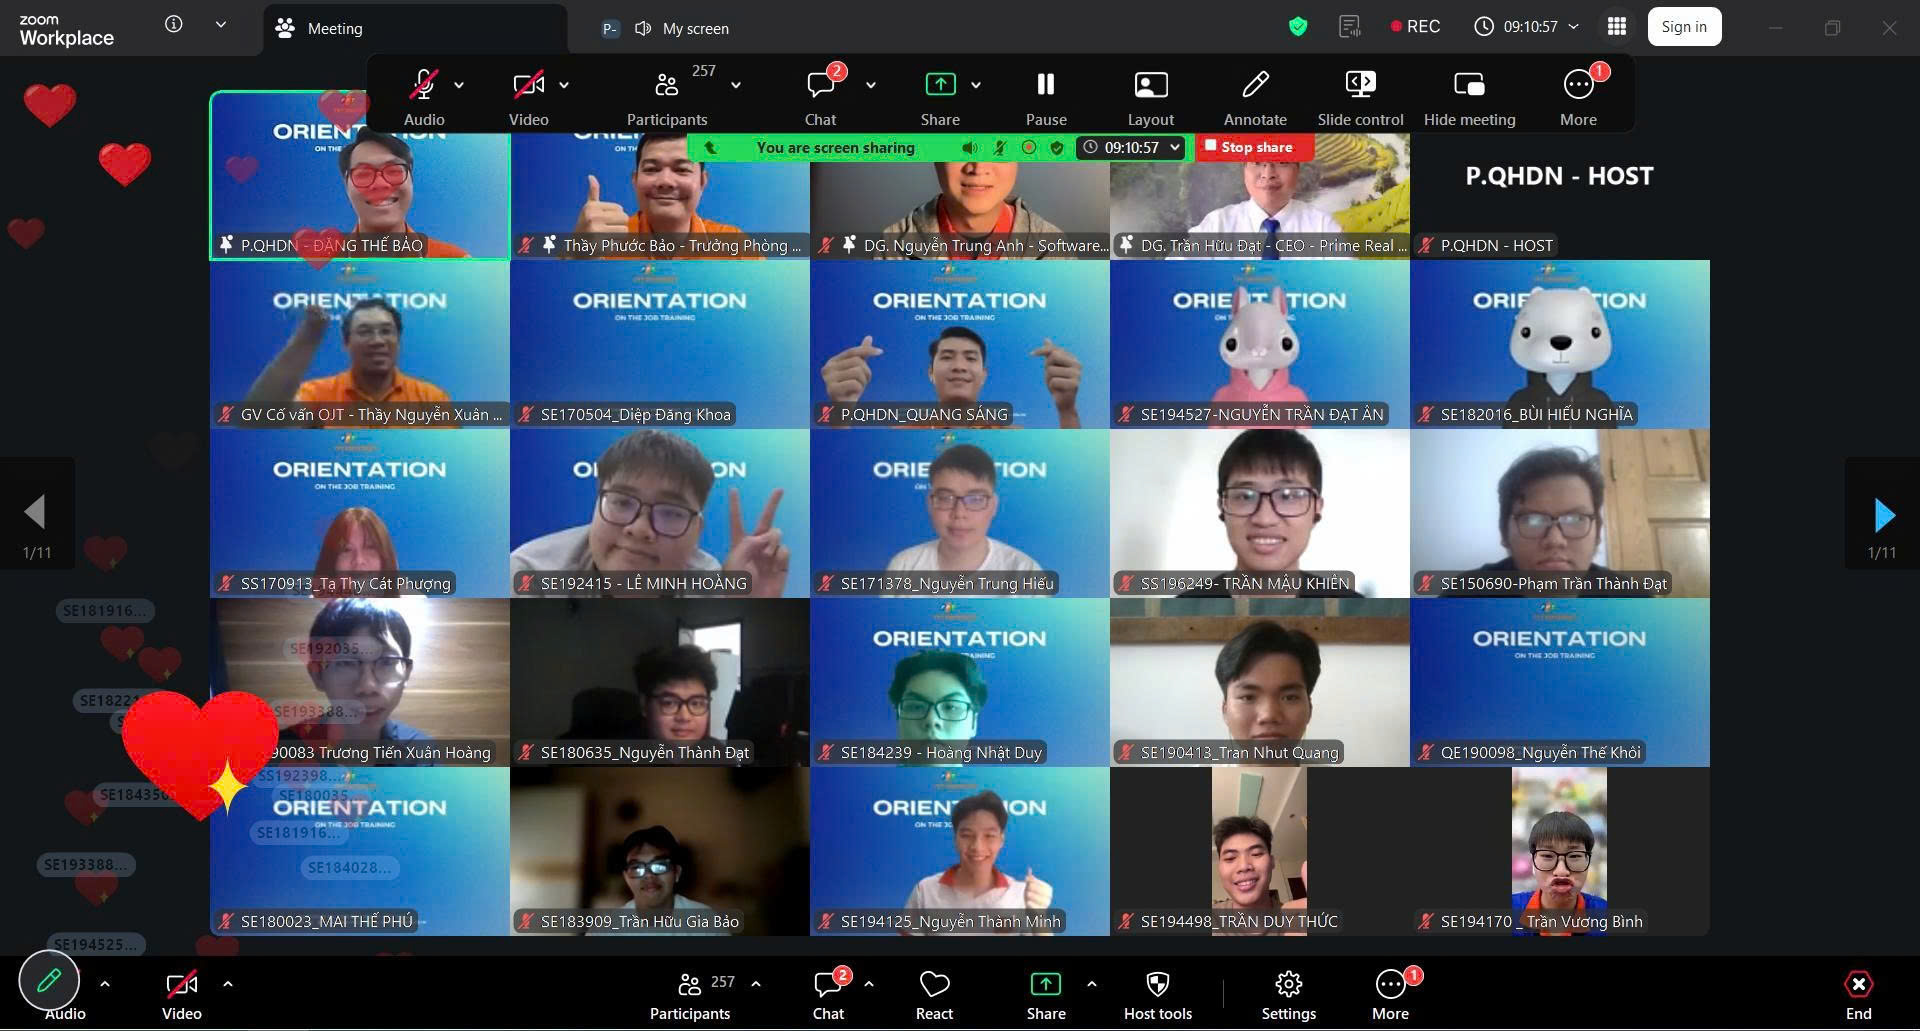Click the Annotate pencil icon in sharing toolbar
Screen dimensions: 1920x1031
(x=1255, y=86)
